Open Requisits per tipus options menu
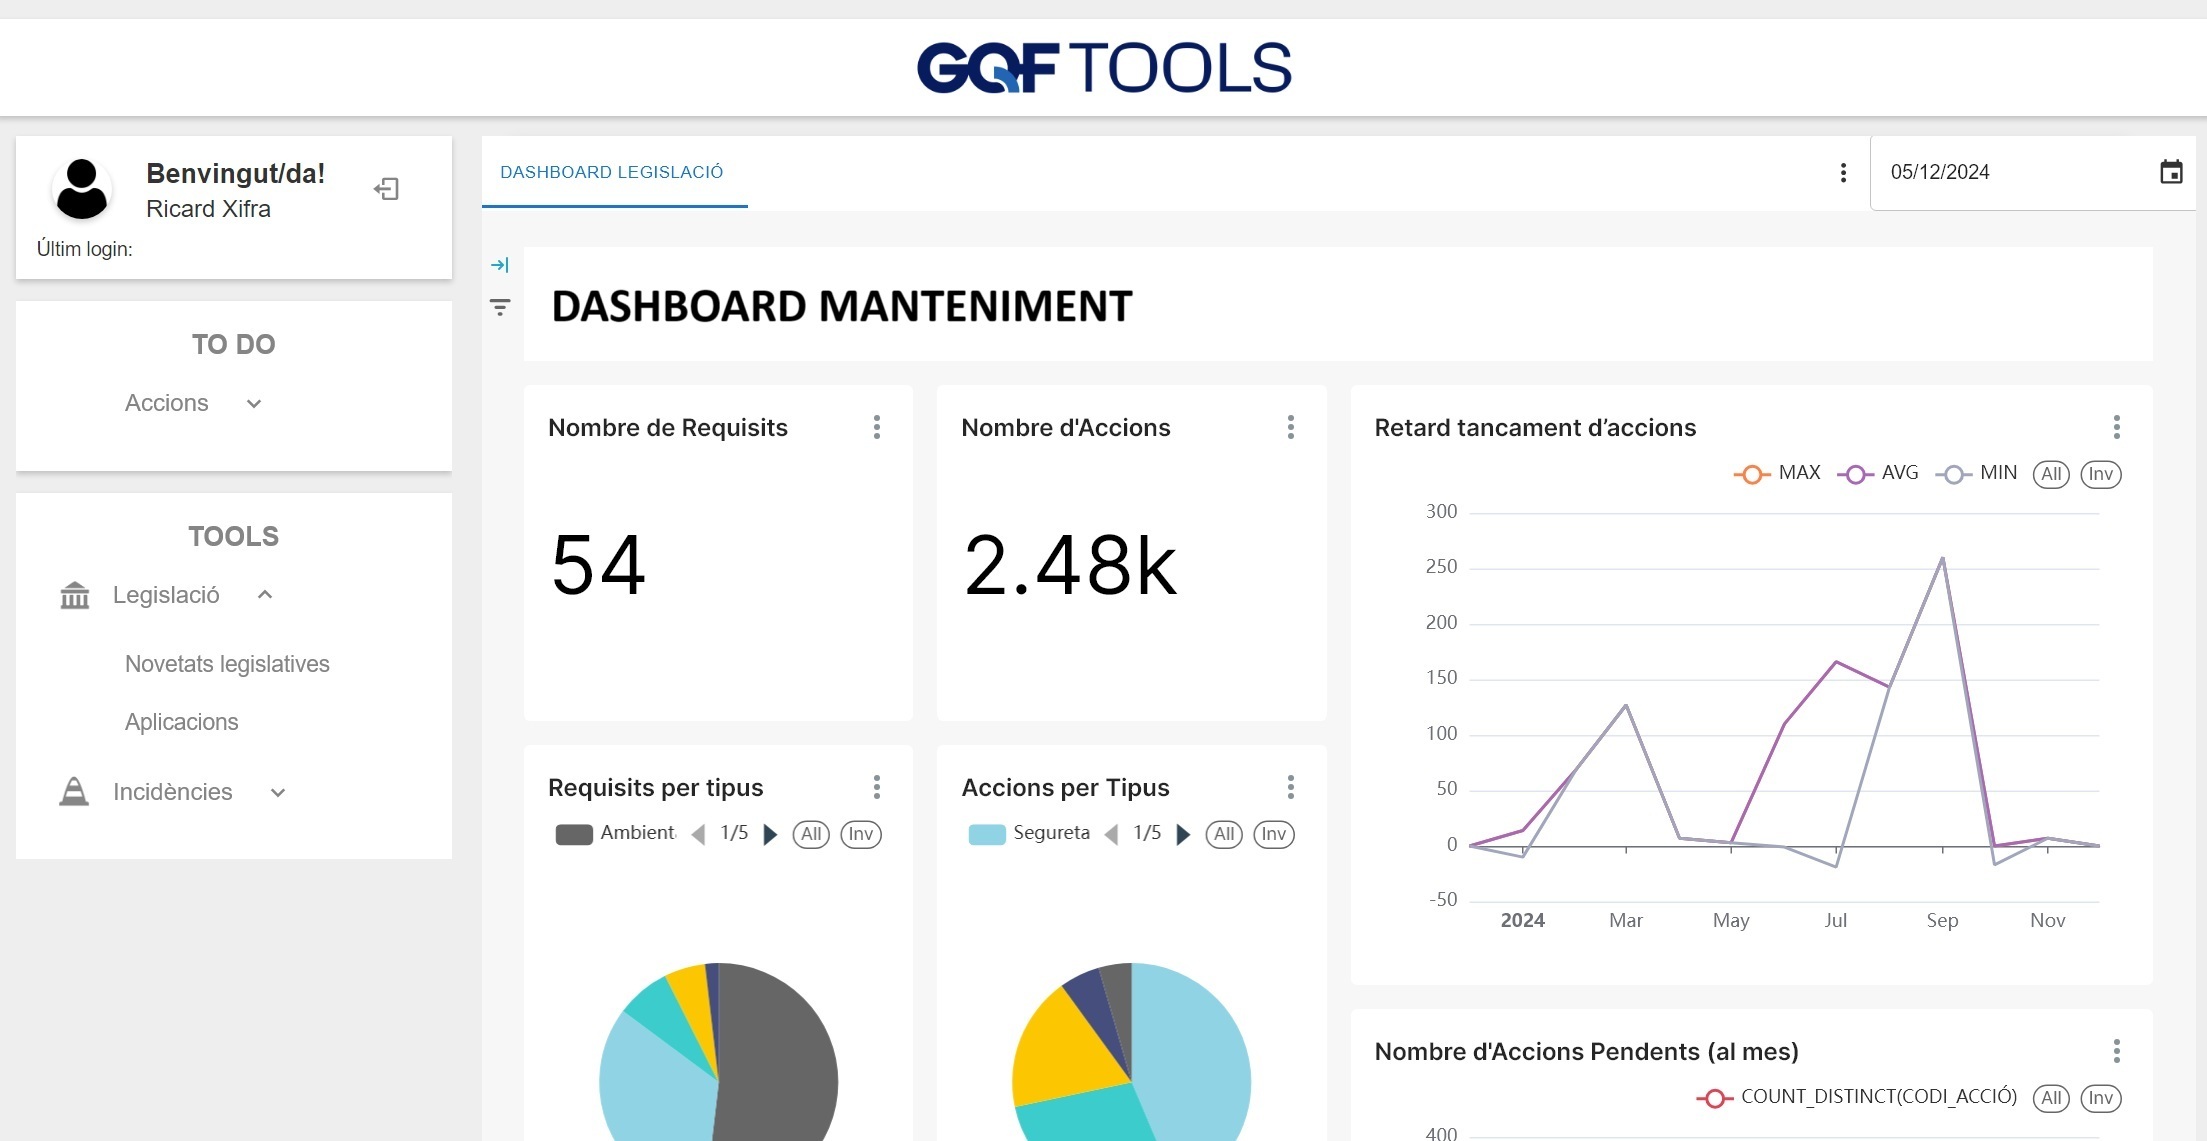 pos(877,788)
